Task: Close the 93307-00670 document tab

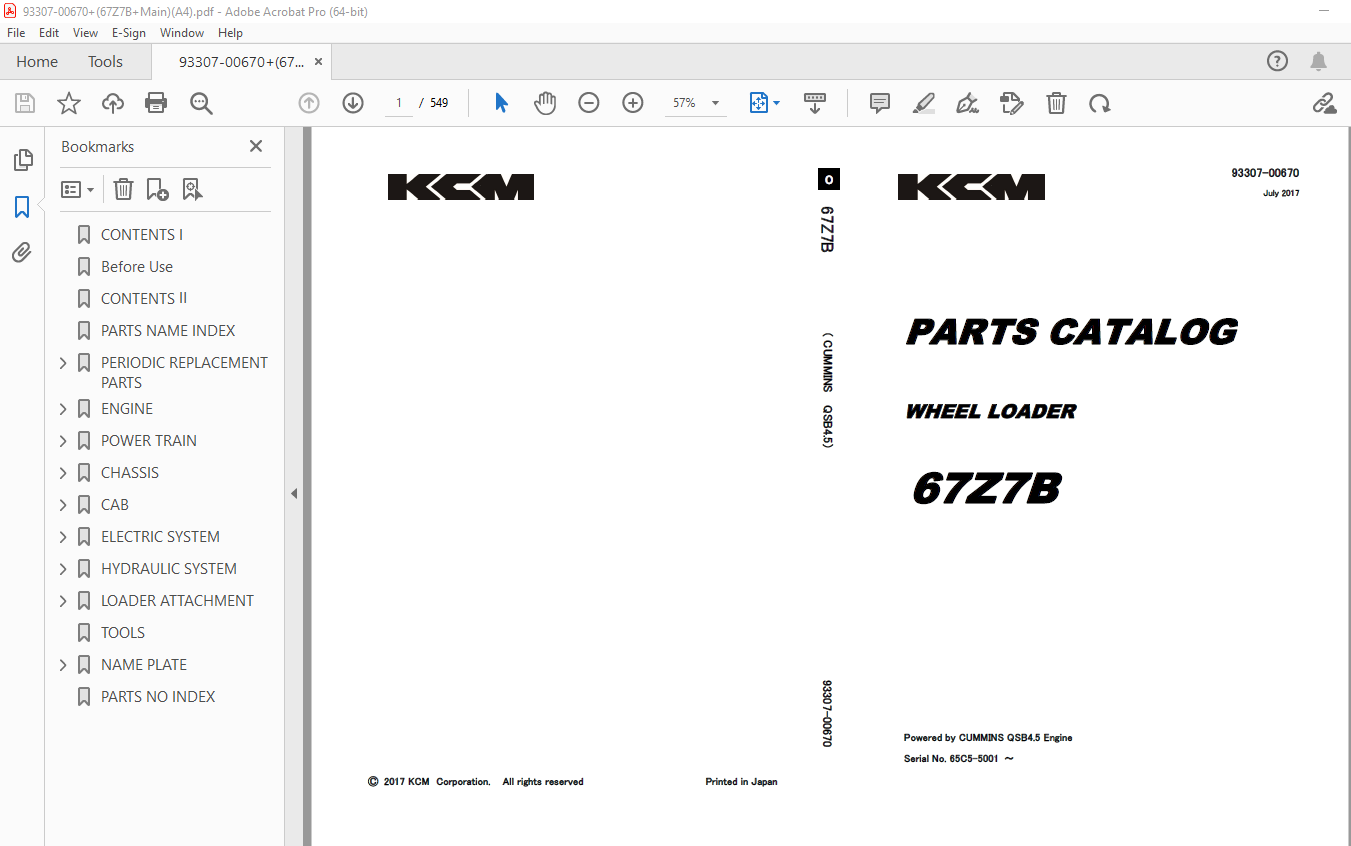Action: click(x=318, y=61)
